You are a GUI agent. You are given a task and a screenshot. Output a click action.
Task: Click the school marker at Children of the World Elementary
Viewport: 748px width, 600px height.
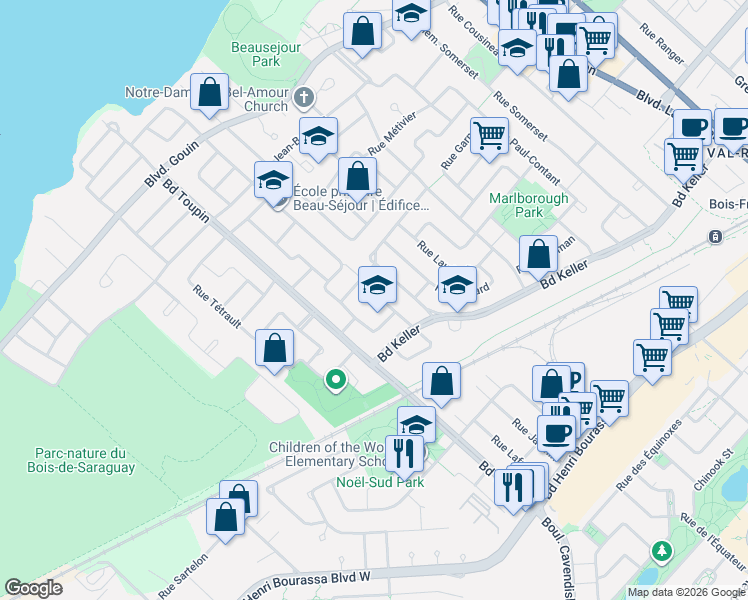[416, 422]
